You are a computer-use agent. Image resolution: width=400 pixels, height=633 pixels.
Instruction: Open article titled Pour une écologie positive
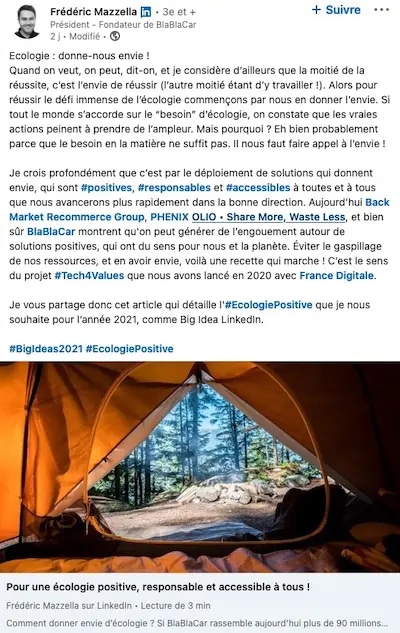pos(158,587)
